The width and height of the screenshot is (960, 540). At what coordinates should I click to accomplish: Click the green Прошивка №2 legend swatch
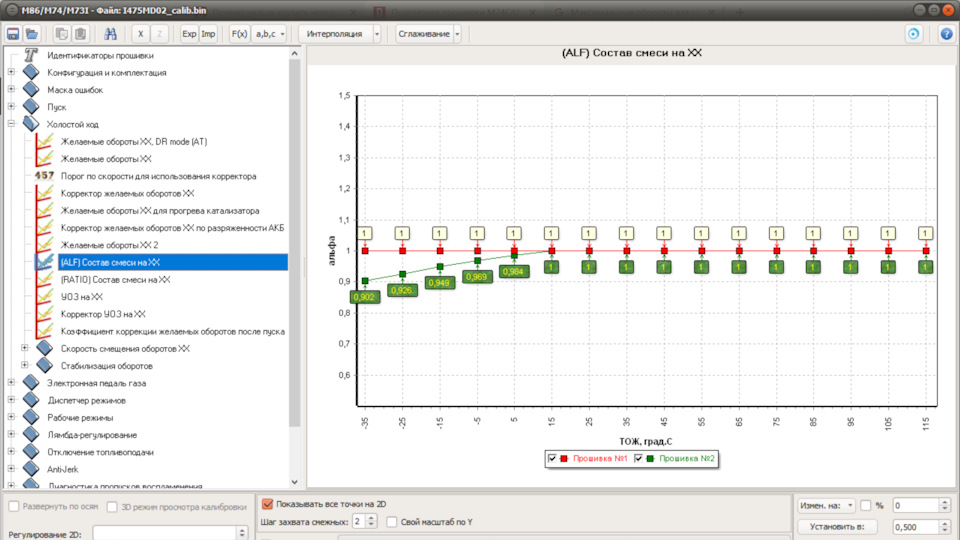pos(650,458)
